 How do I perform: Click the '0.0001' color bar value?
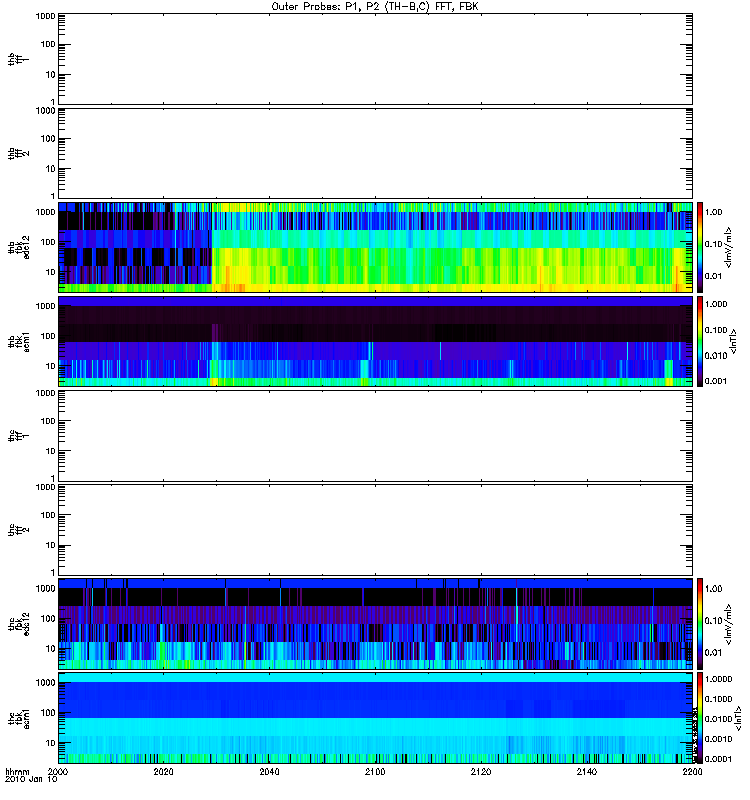(x=718, y=759)
